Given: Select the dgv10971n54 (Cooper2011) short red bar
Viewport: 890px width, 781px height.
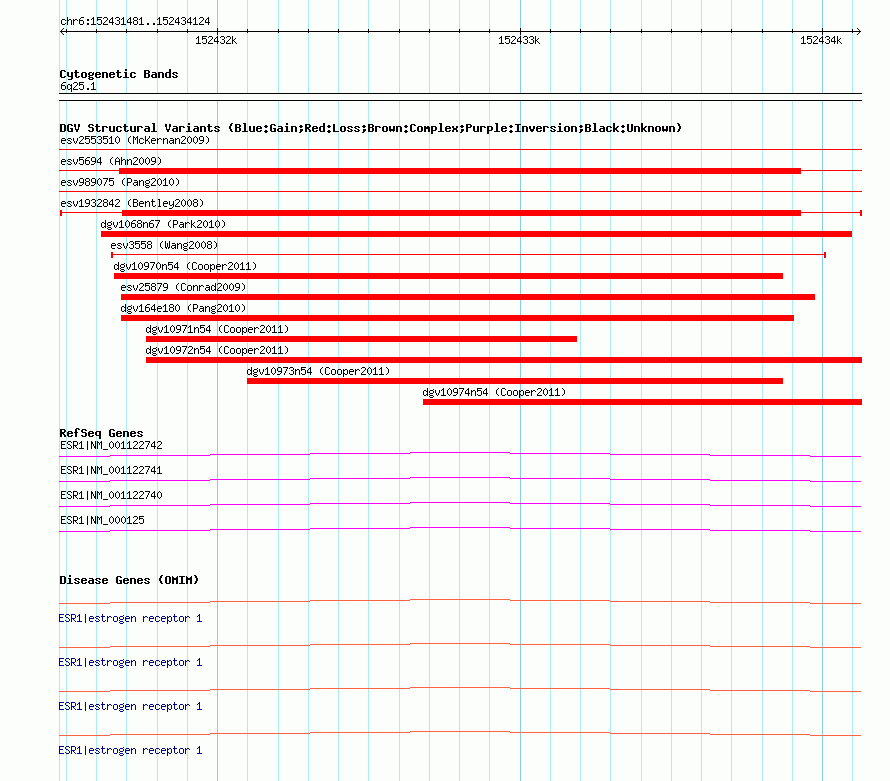Looking at the screenshot, I should 361,339.
